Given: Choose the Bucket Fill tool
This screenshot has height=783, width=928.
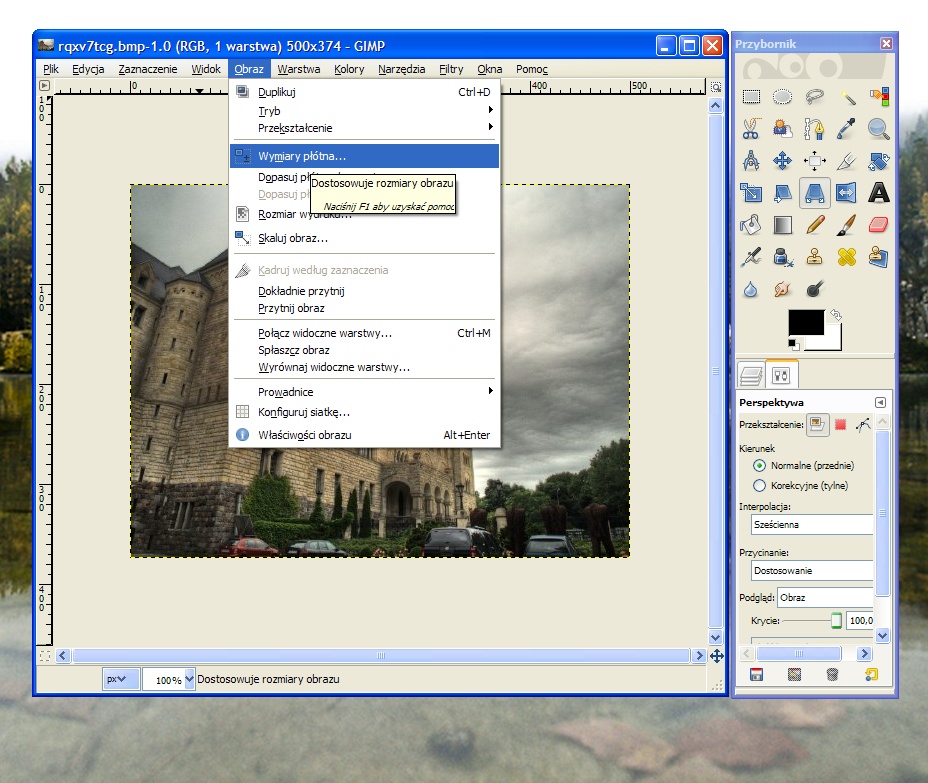Looking at the screenshot, I should pyautogui.click(x=751, y=225).
